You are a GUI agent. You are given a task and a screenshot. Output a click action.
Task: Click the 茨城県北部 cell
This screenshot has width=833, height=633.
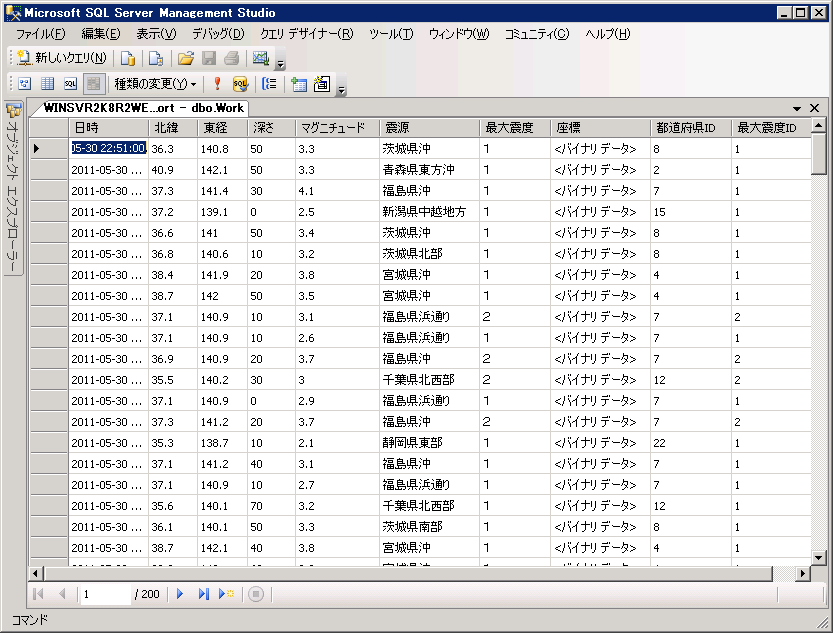click(x=429, y=253)
